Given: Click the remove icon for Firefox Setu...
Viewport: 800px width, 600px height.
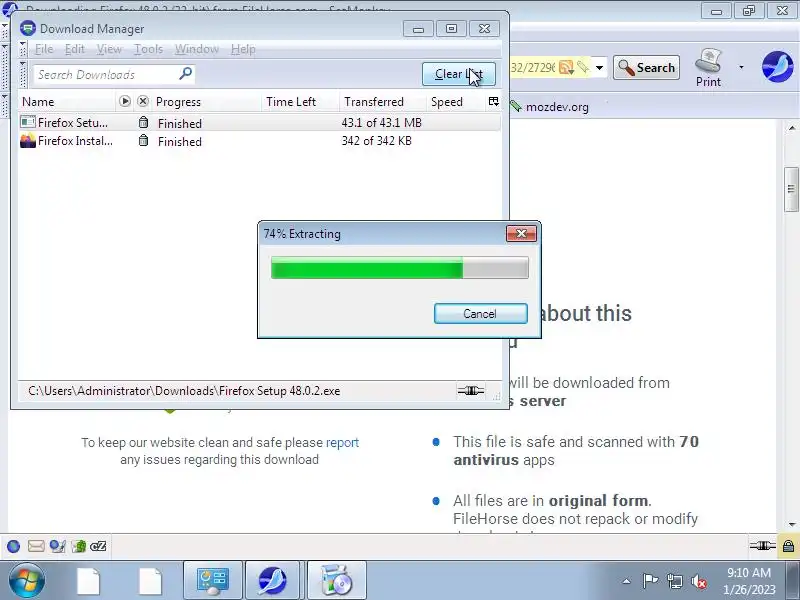Looking at the screenshot, I should 143,122.
